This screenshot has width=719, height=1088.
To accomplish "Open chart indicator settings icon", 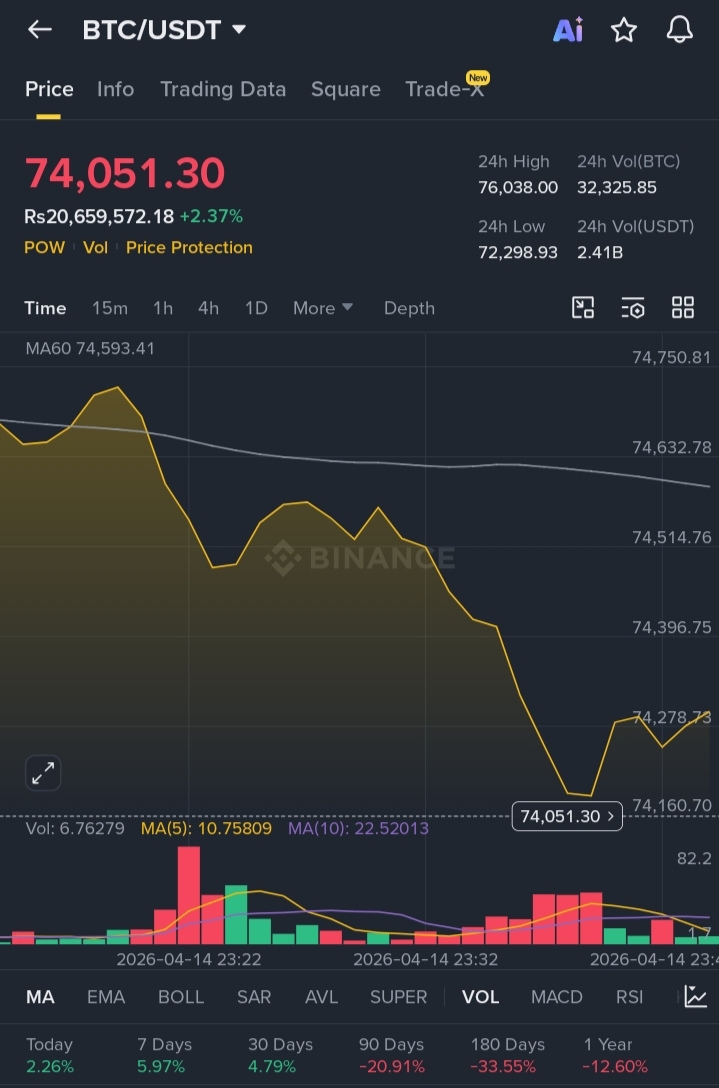I will pos(633,307).
